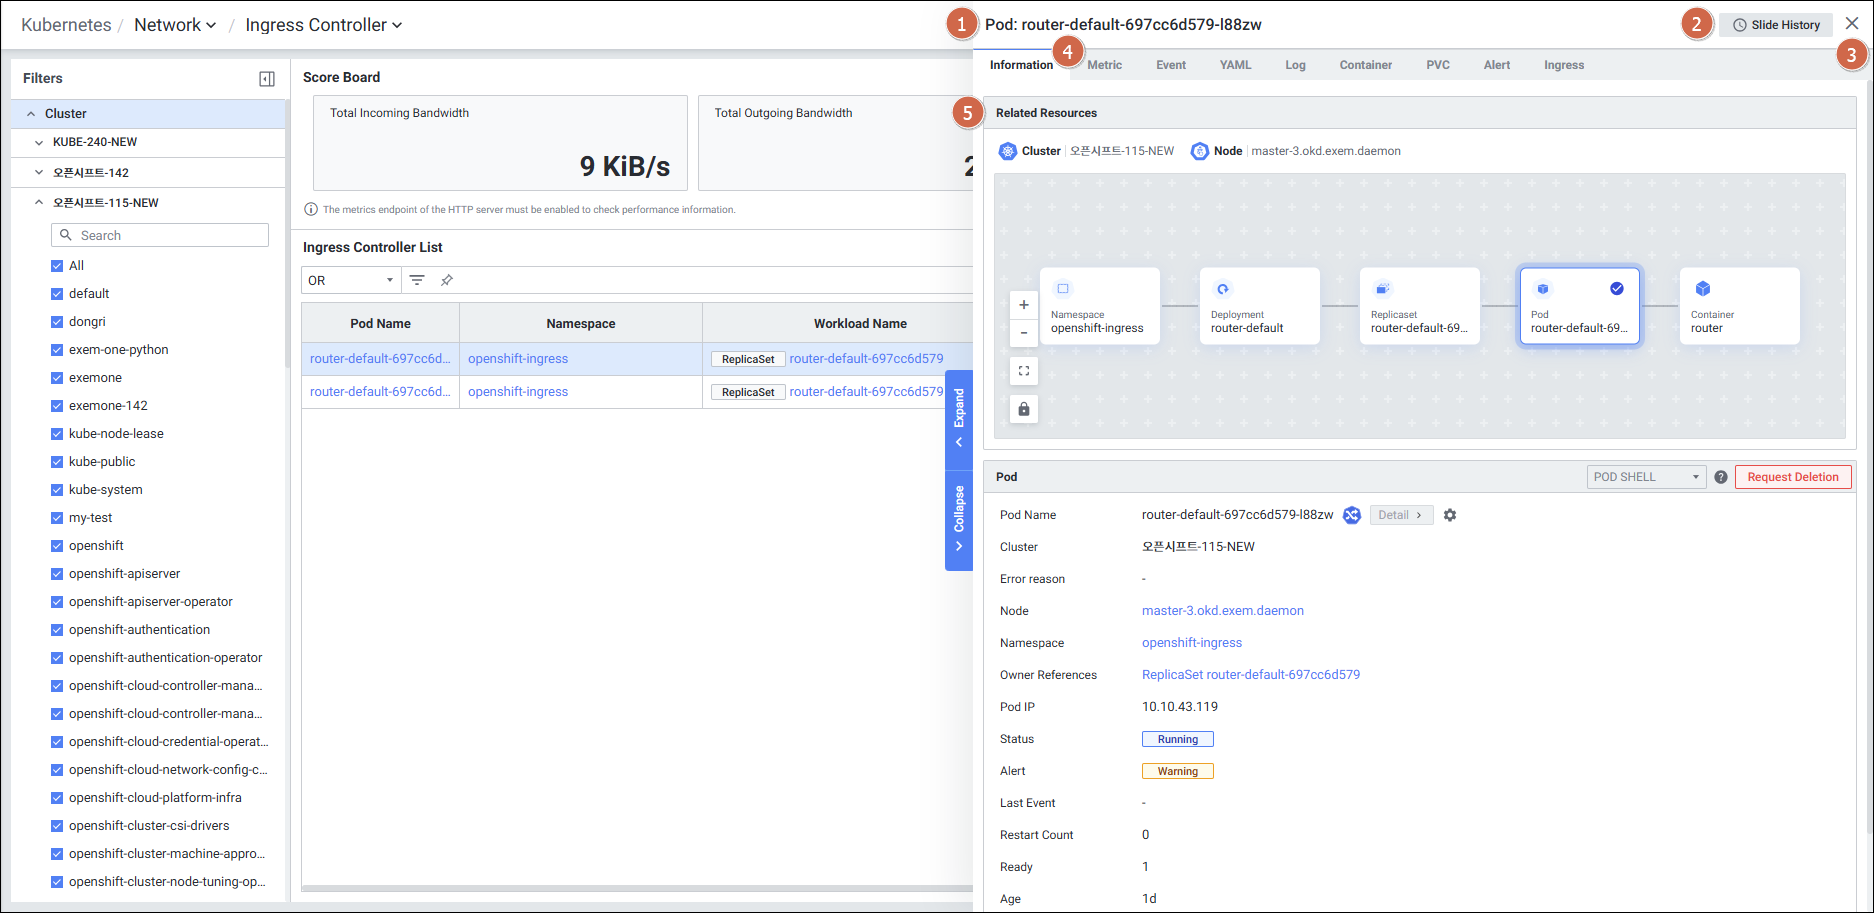Click the namespace Search field
Viewport: 1874px width, 913px height.
point(160,235)
